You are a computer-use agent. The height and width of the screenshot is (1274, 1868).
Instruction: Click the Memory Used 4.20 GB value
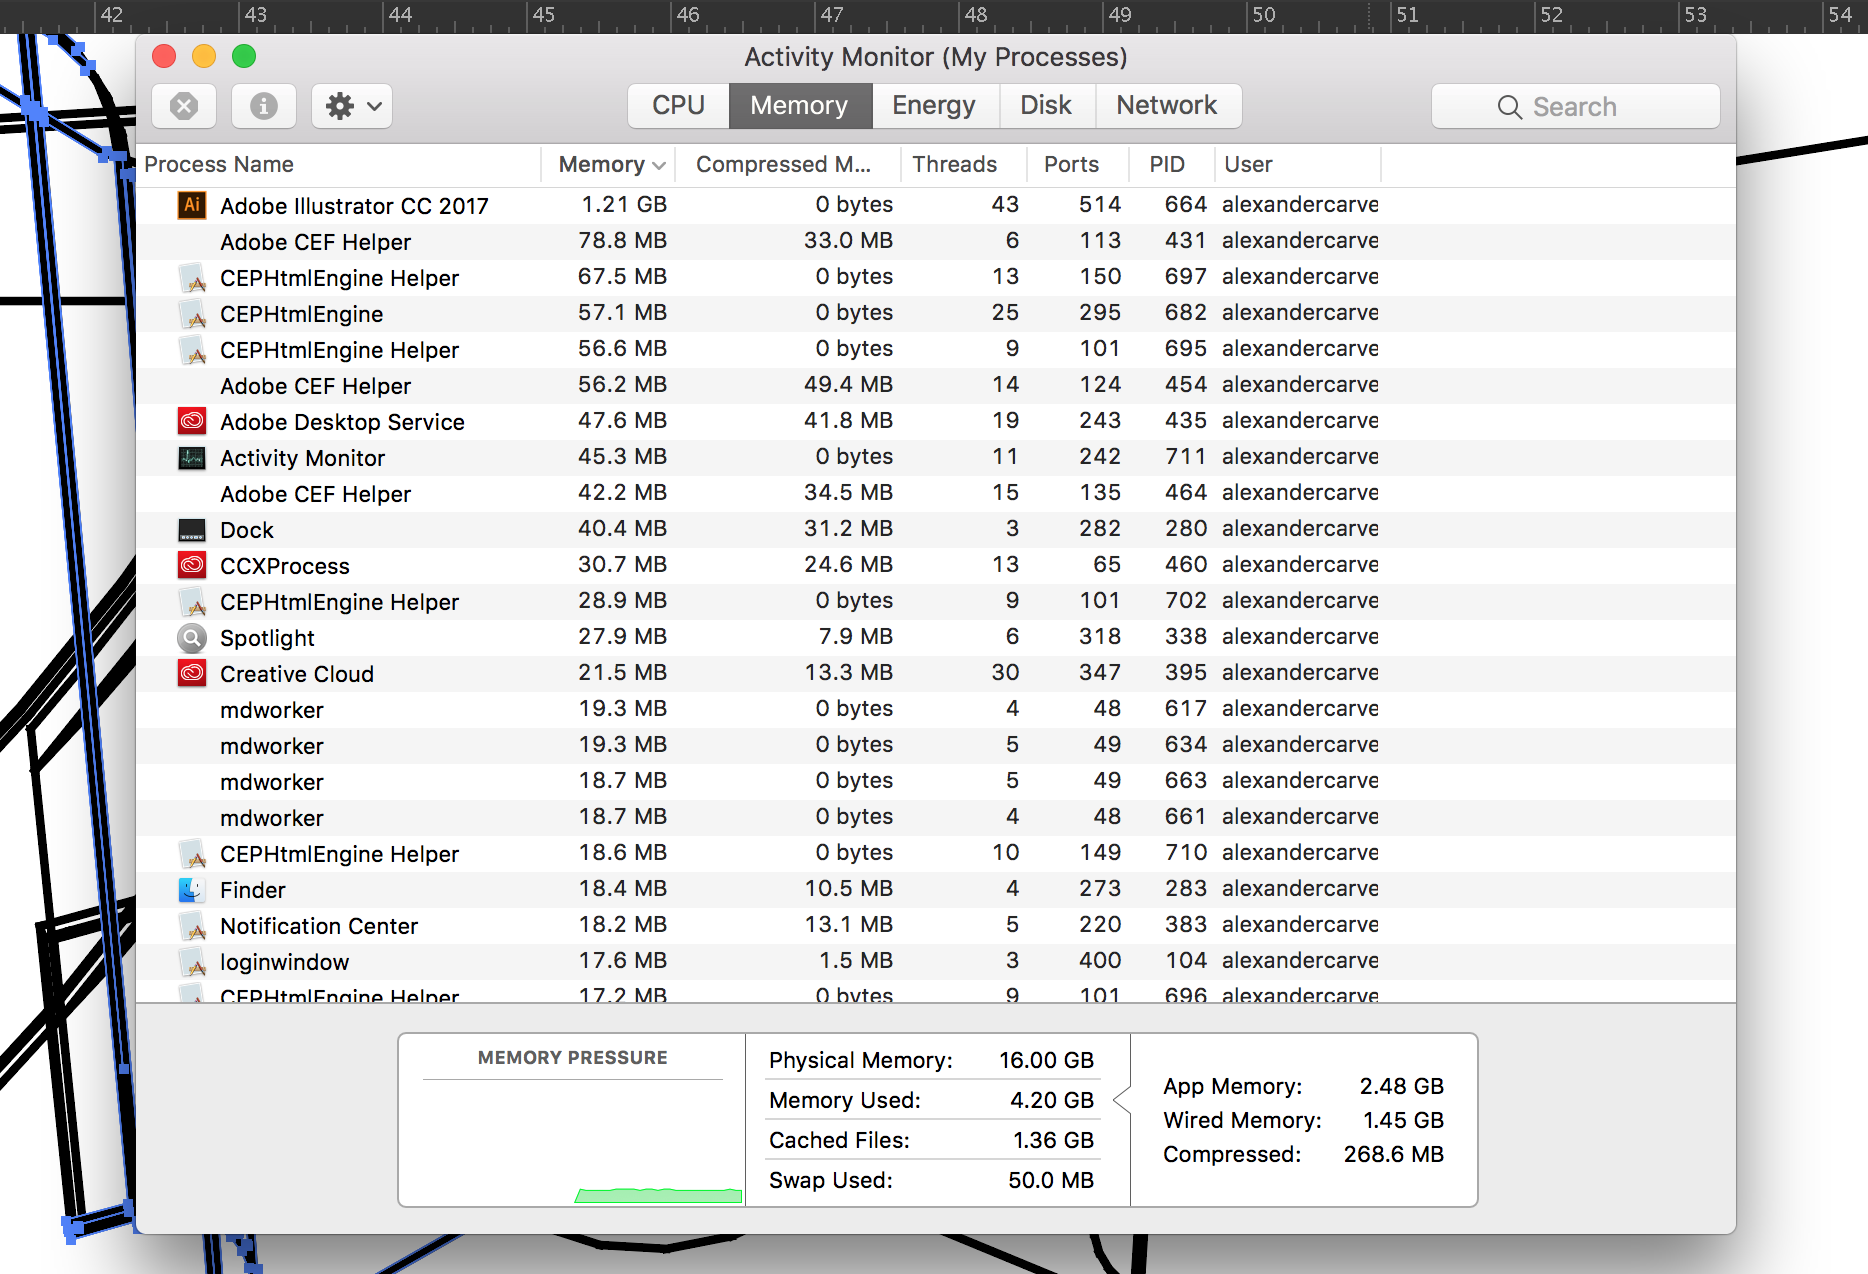point(1052,1100)
